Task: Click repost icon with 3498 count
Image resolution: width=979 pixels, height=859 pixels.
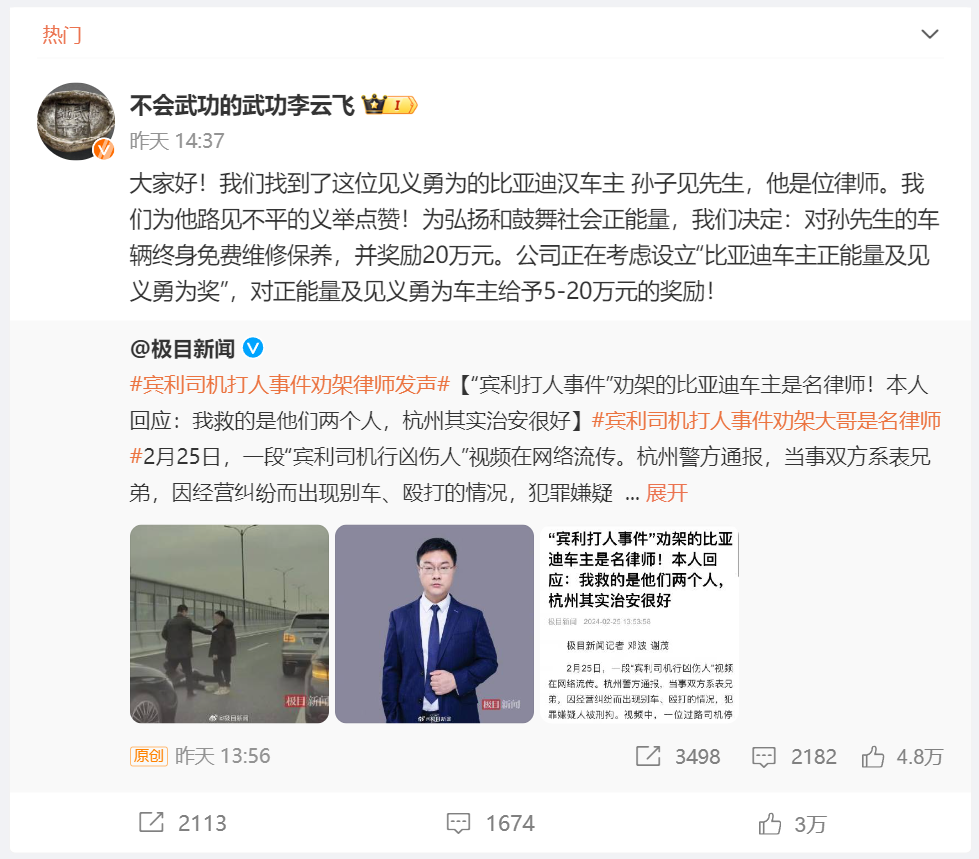Action: [x=648, y=756]
